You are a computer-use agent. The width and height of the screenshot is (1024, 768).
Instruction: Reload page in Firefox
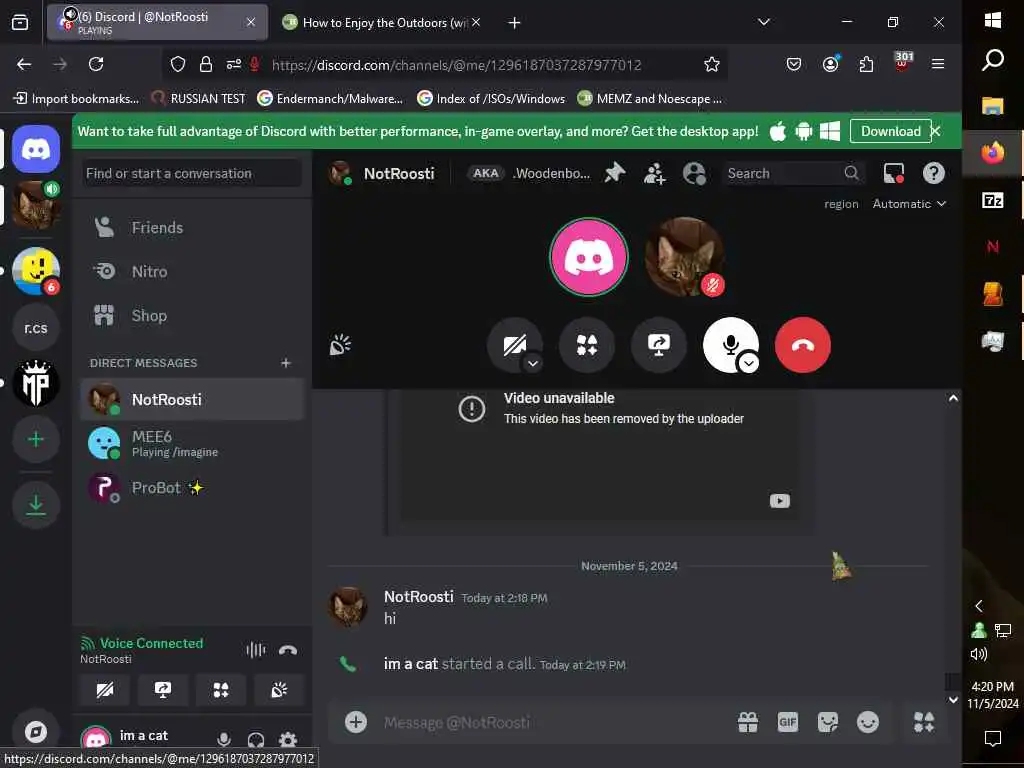tap(96, 64)
